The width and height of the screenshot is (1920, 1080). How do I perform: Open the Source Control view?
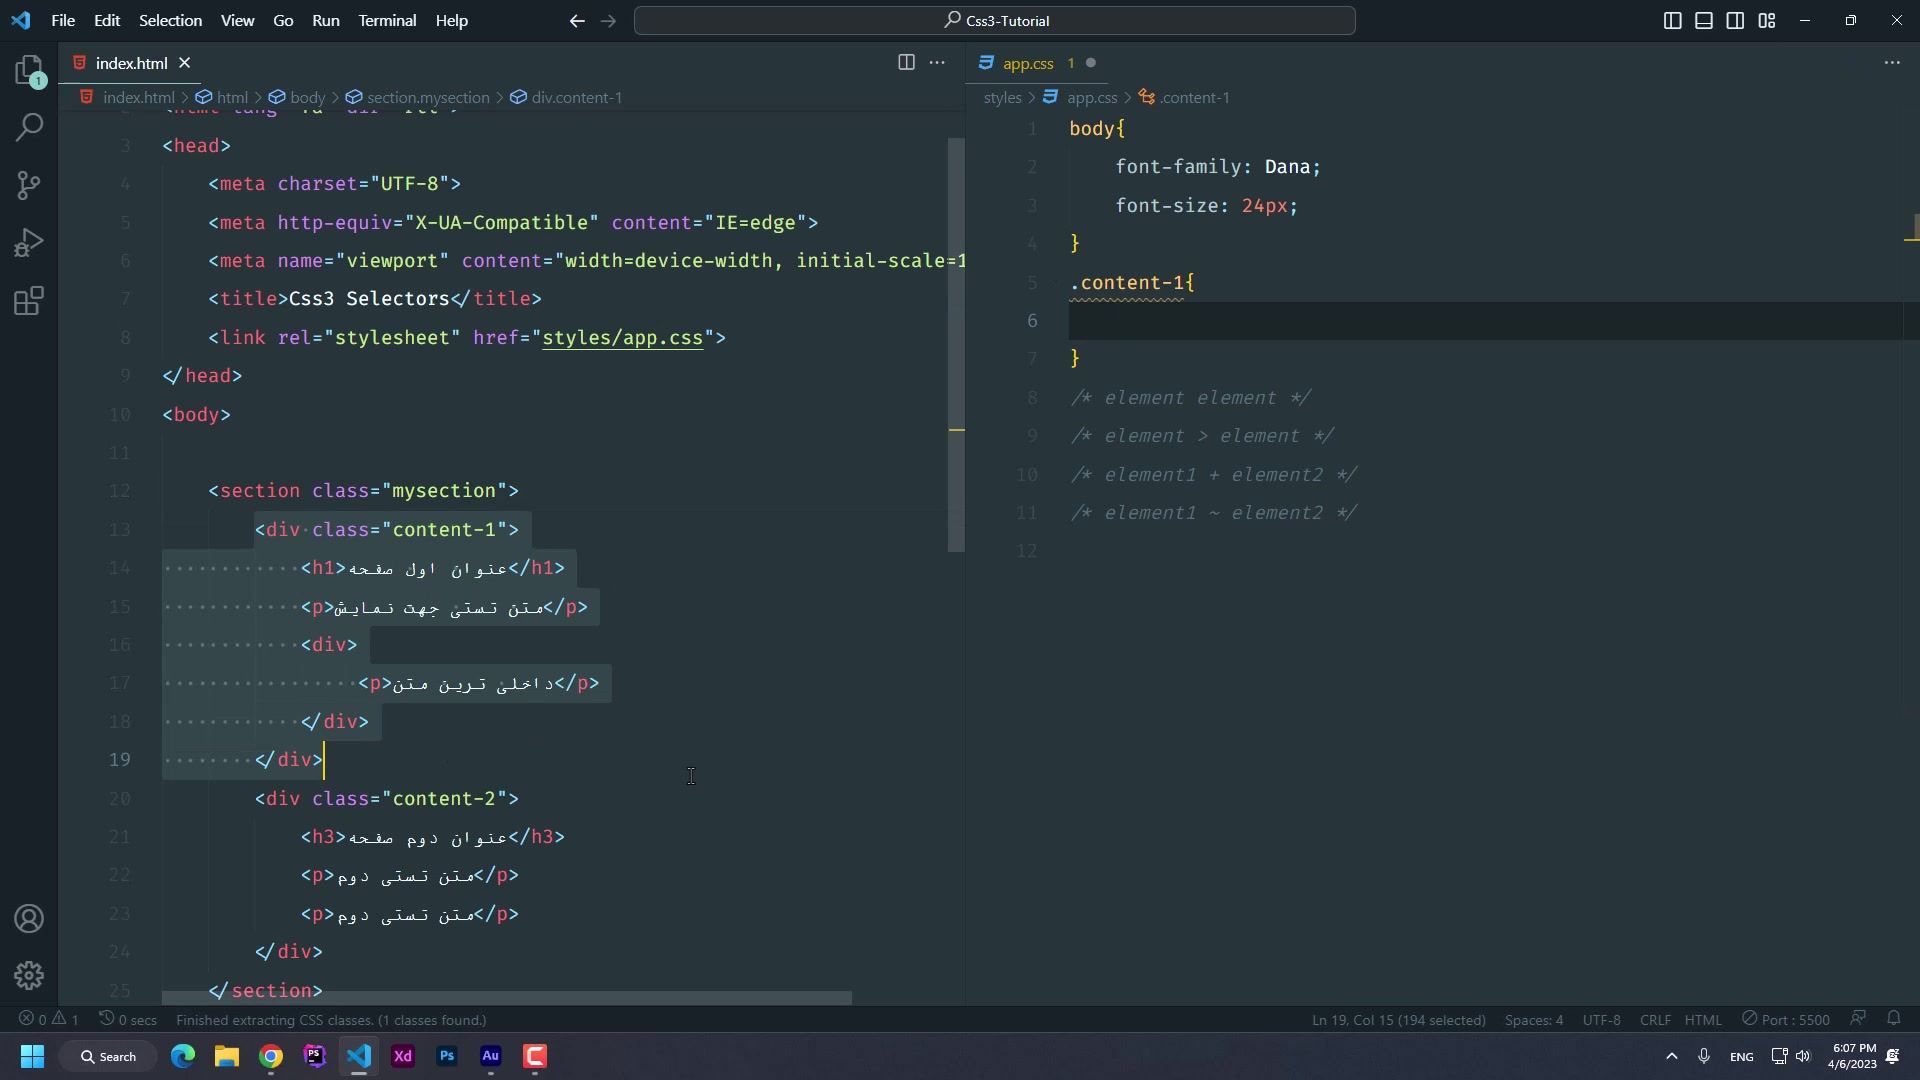(29, 185)
